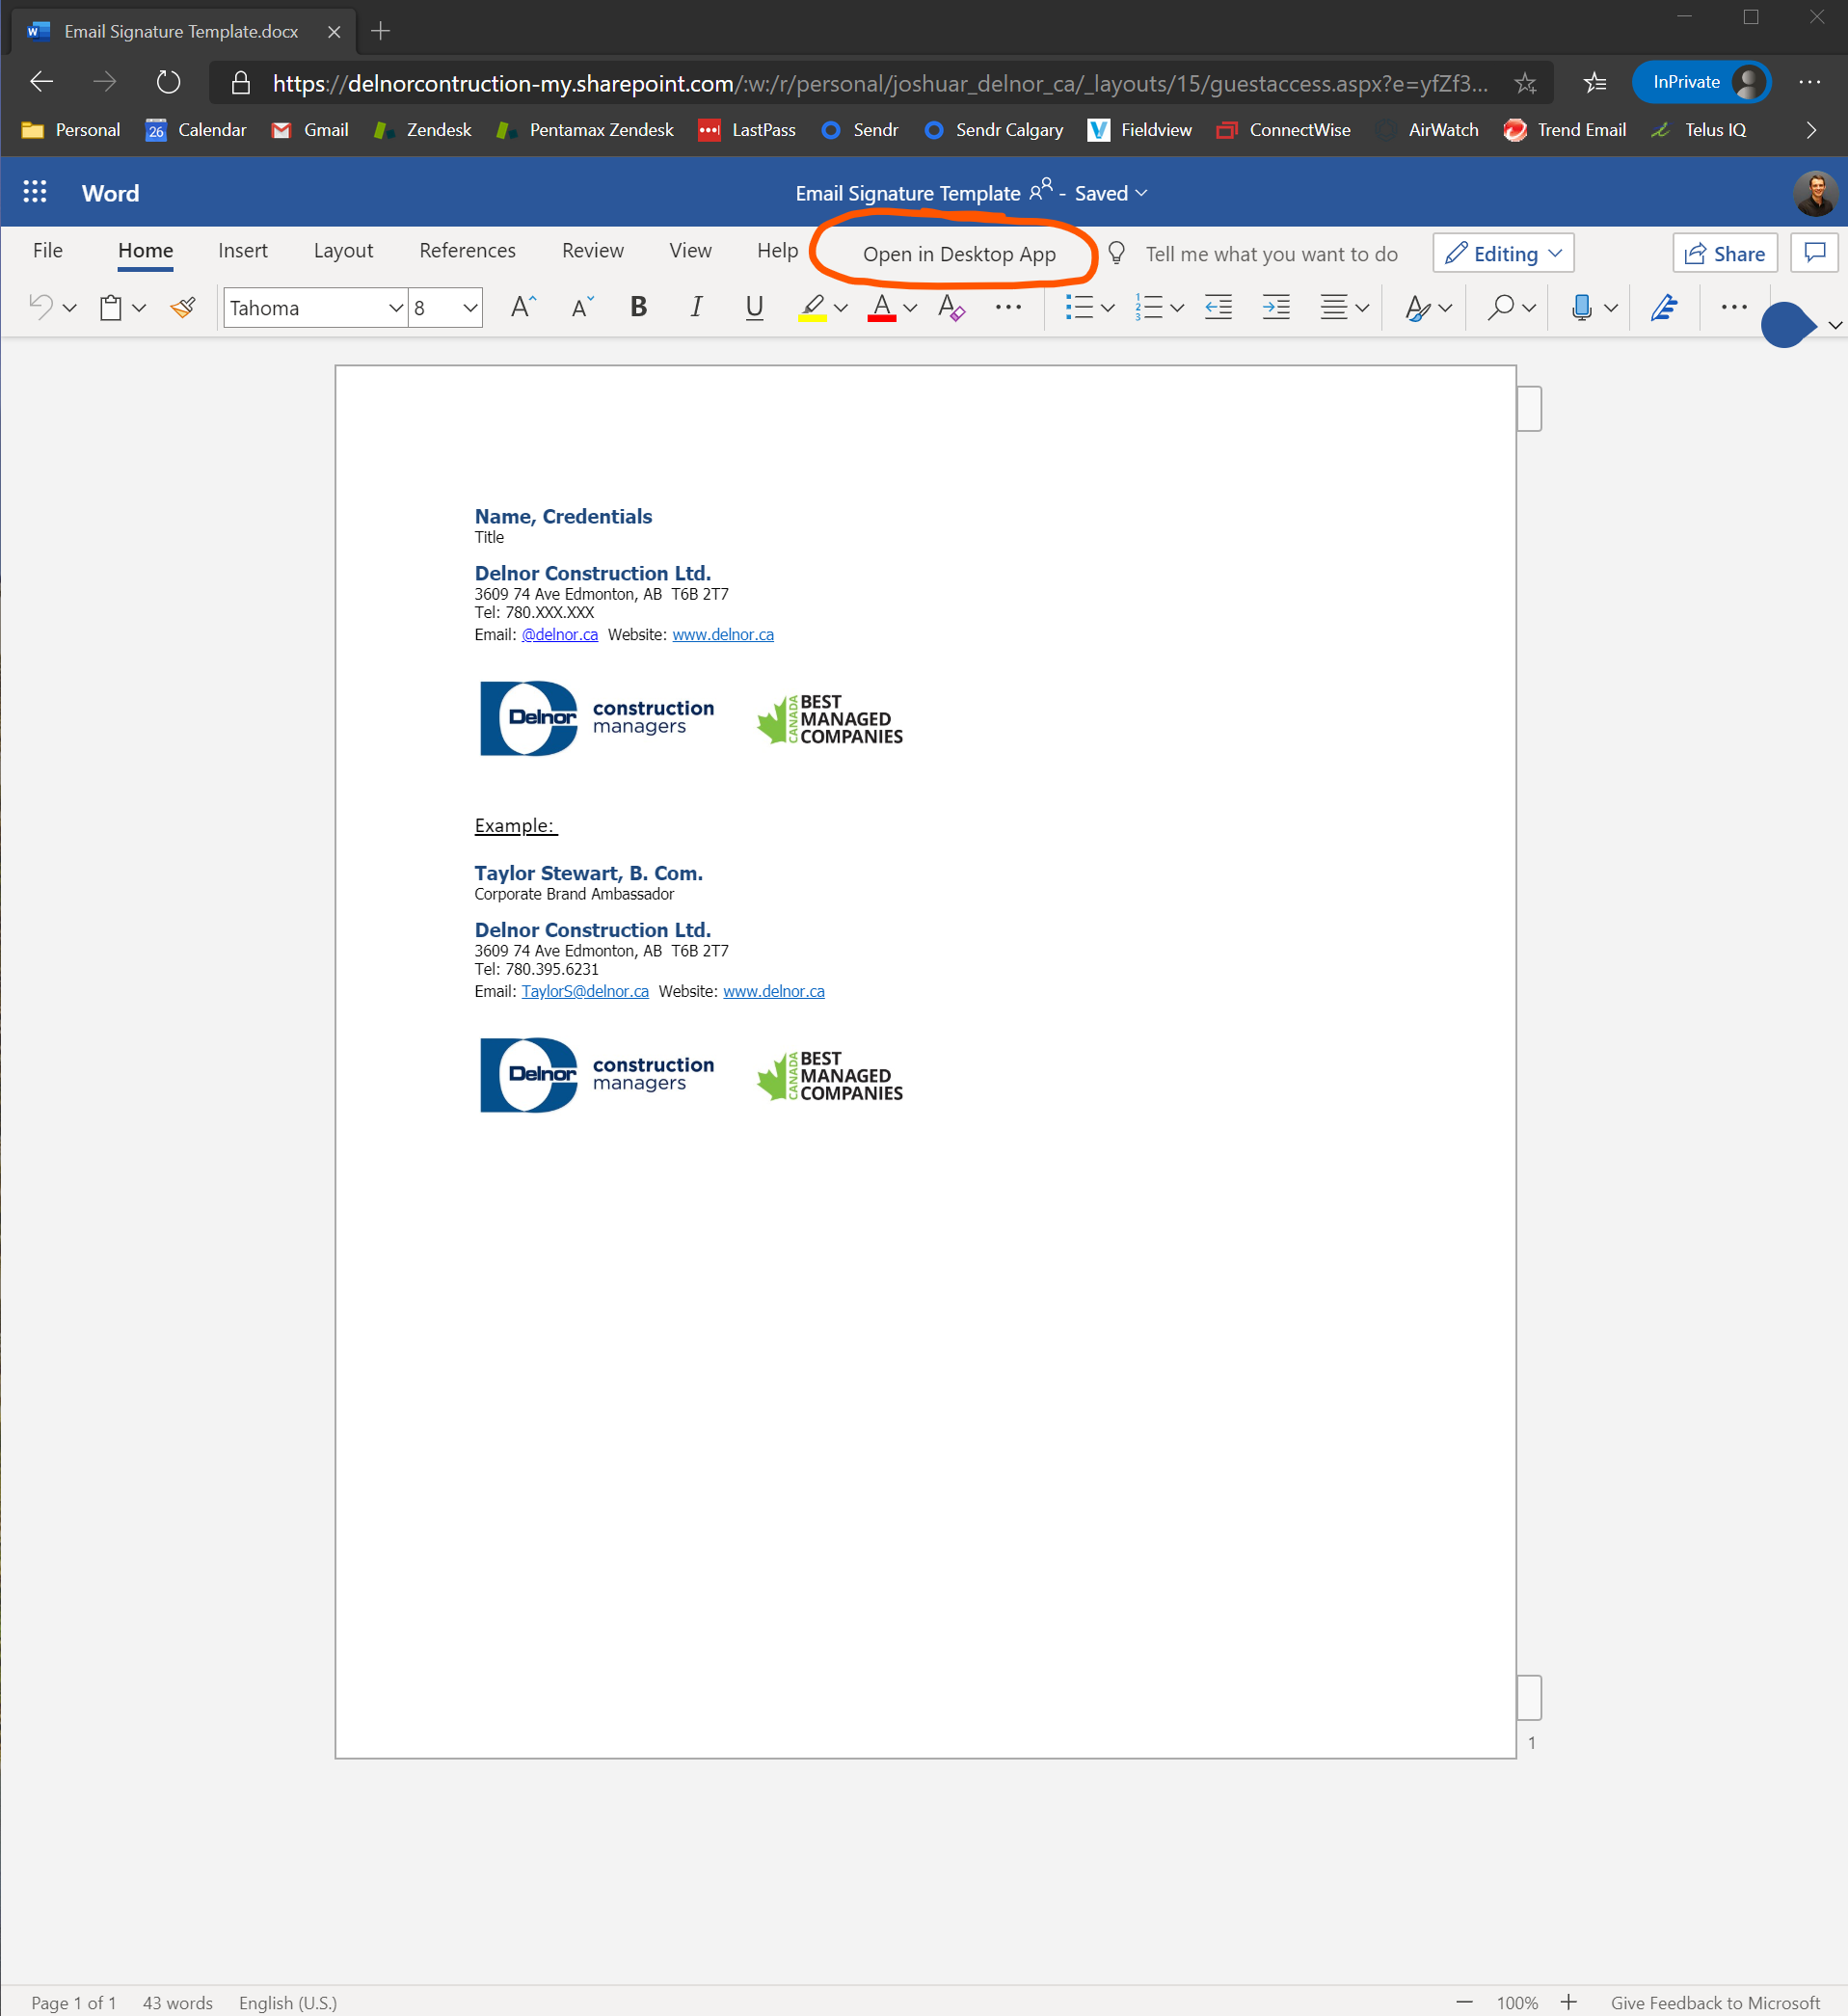Open the Help tab
This screenshot has width=1848, height=2016.
pyautogui.click(x=777, y=250)
